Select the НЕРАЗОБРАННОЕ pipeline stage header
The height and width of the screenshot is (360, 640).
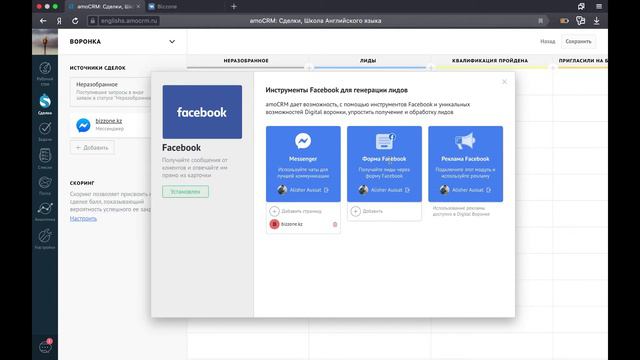click(x=246, y=60)
